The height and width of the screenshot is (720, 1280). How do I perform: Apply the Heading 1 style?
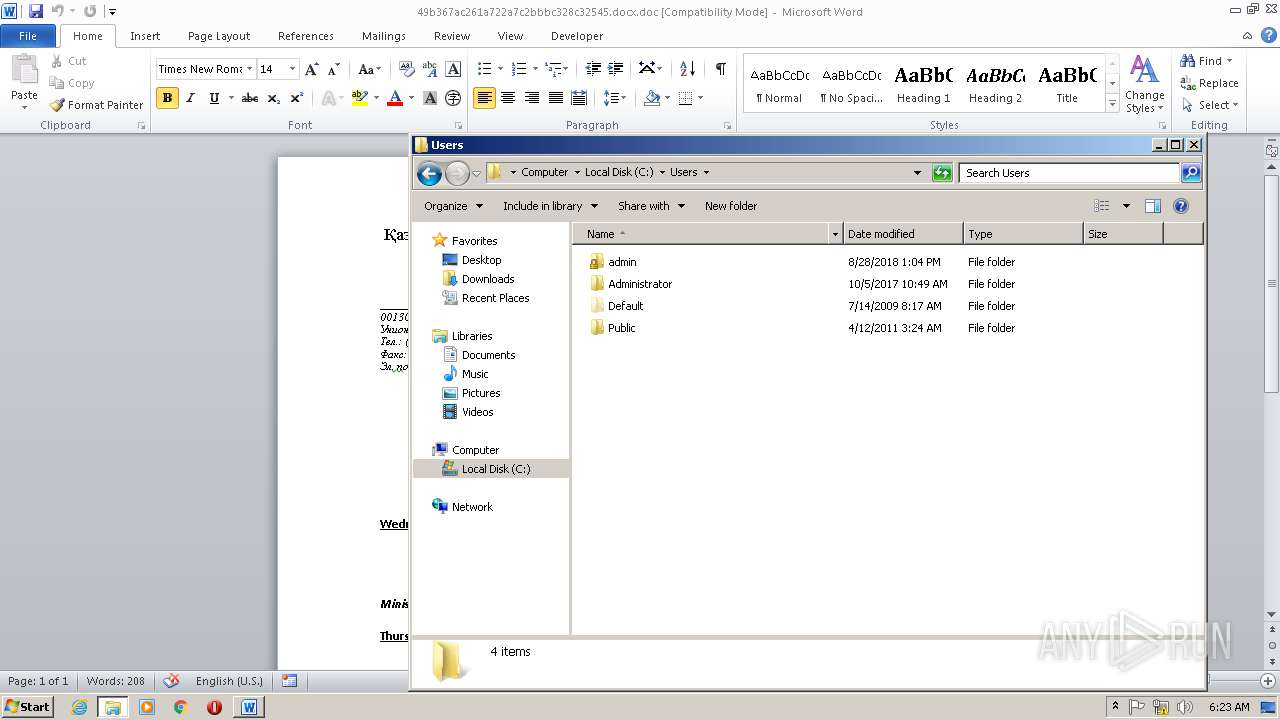[924, 84]
